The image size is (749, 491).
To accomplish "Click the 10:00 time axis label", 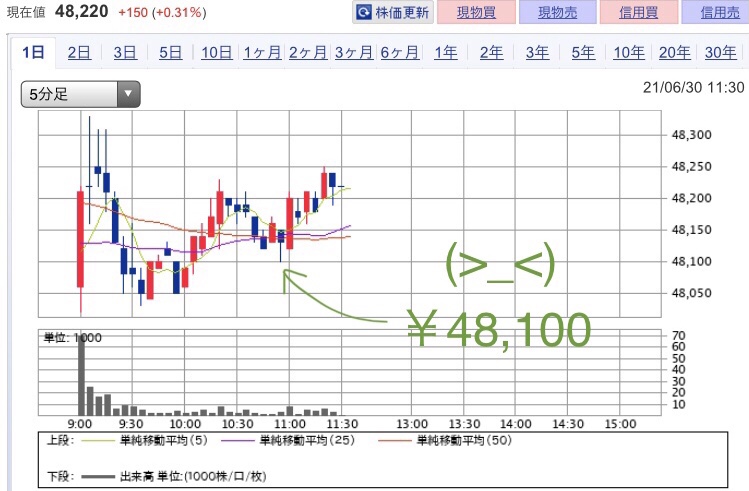I will tap(185, 424).
